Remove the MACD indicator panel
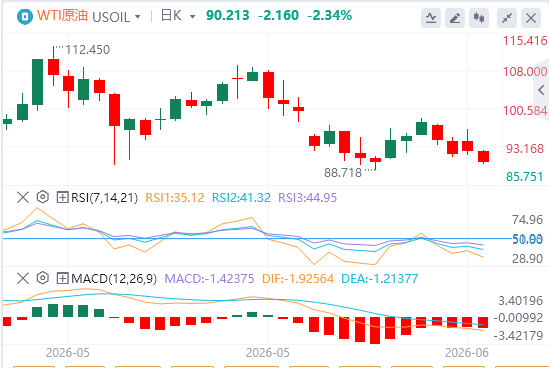549x368 pixels. [23, 278]
